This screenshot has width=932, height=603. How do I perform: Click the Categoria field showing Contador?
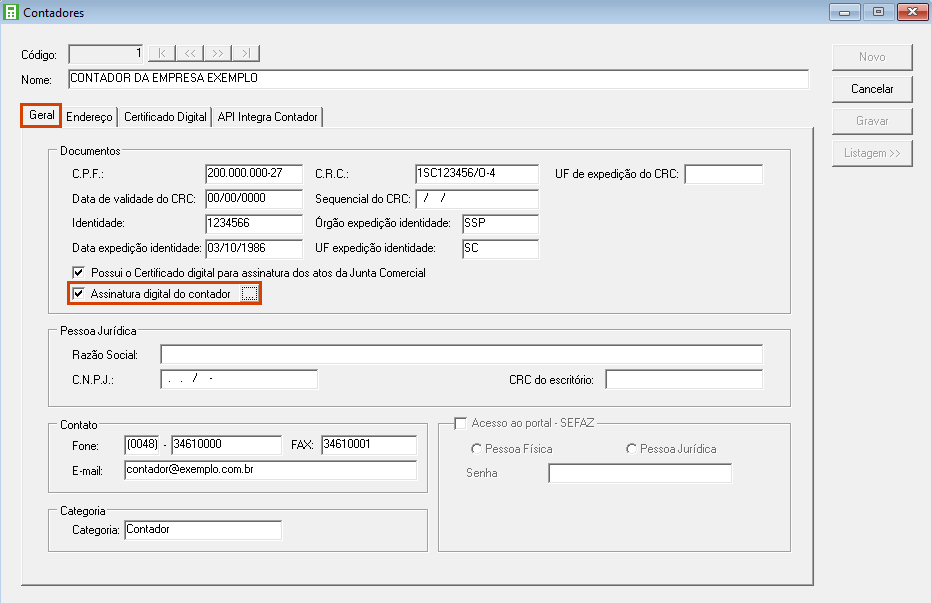(x=203, y=530)
